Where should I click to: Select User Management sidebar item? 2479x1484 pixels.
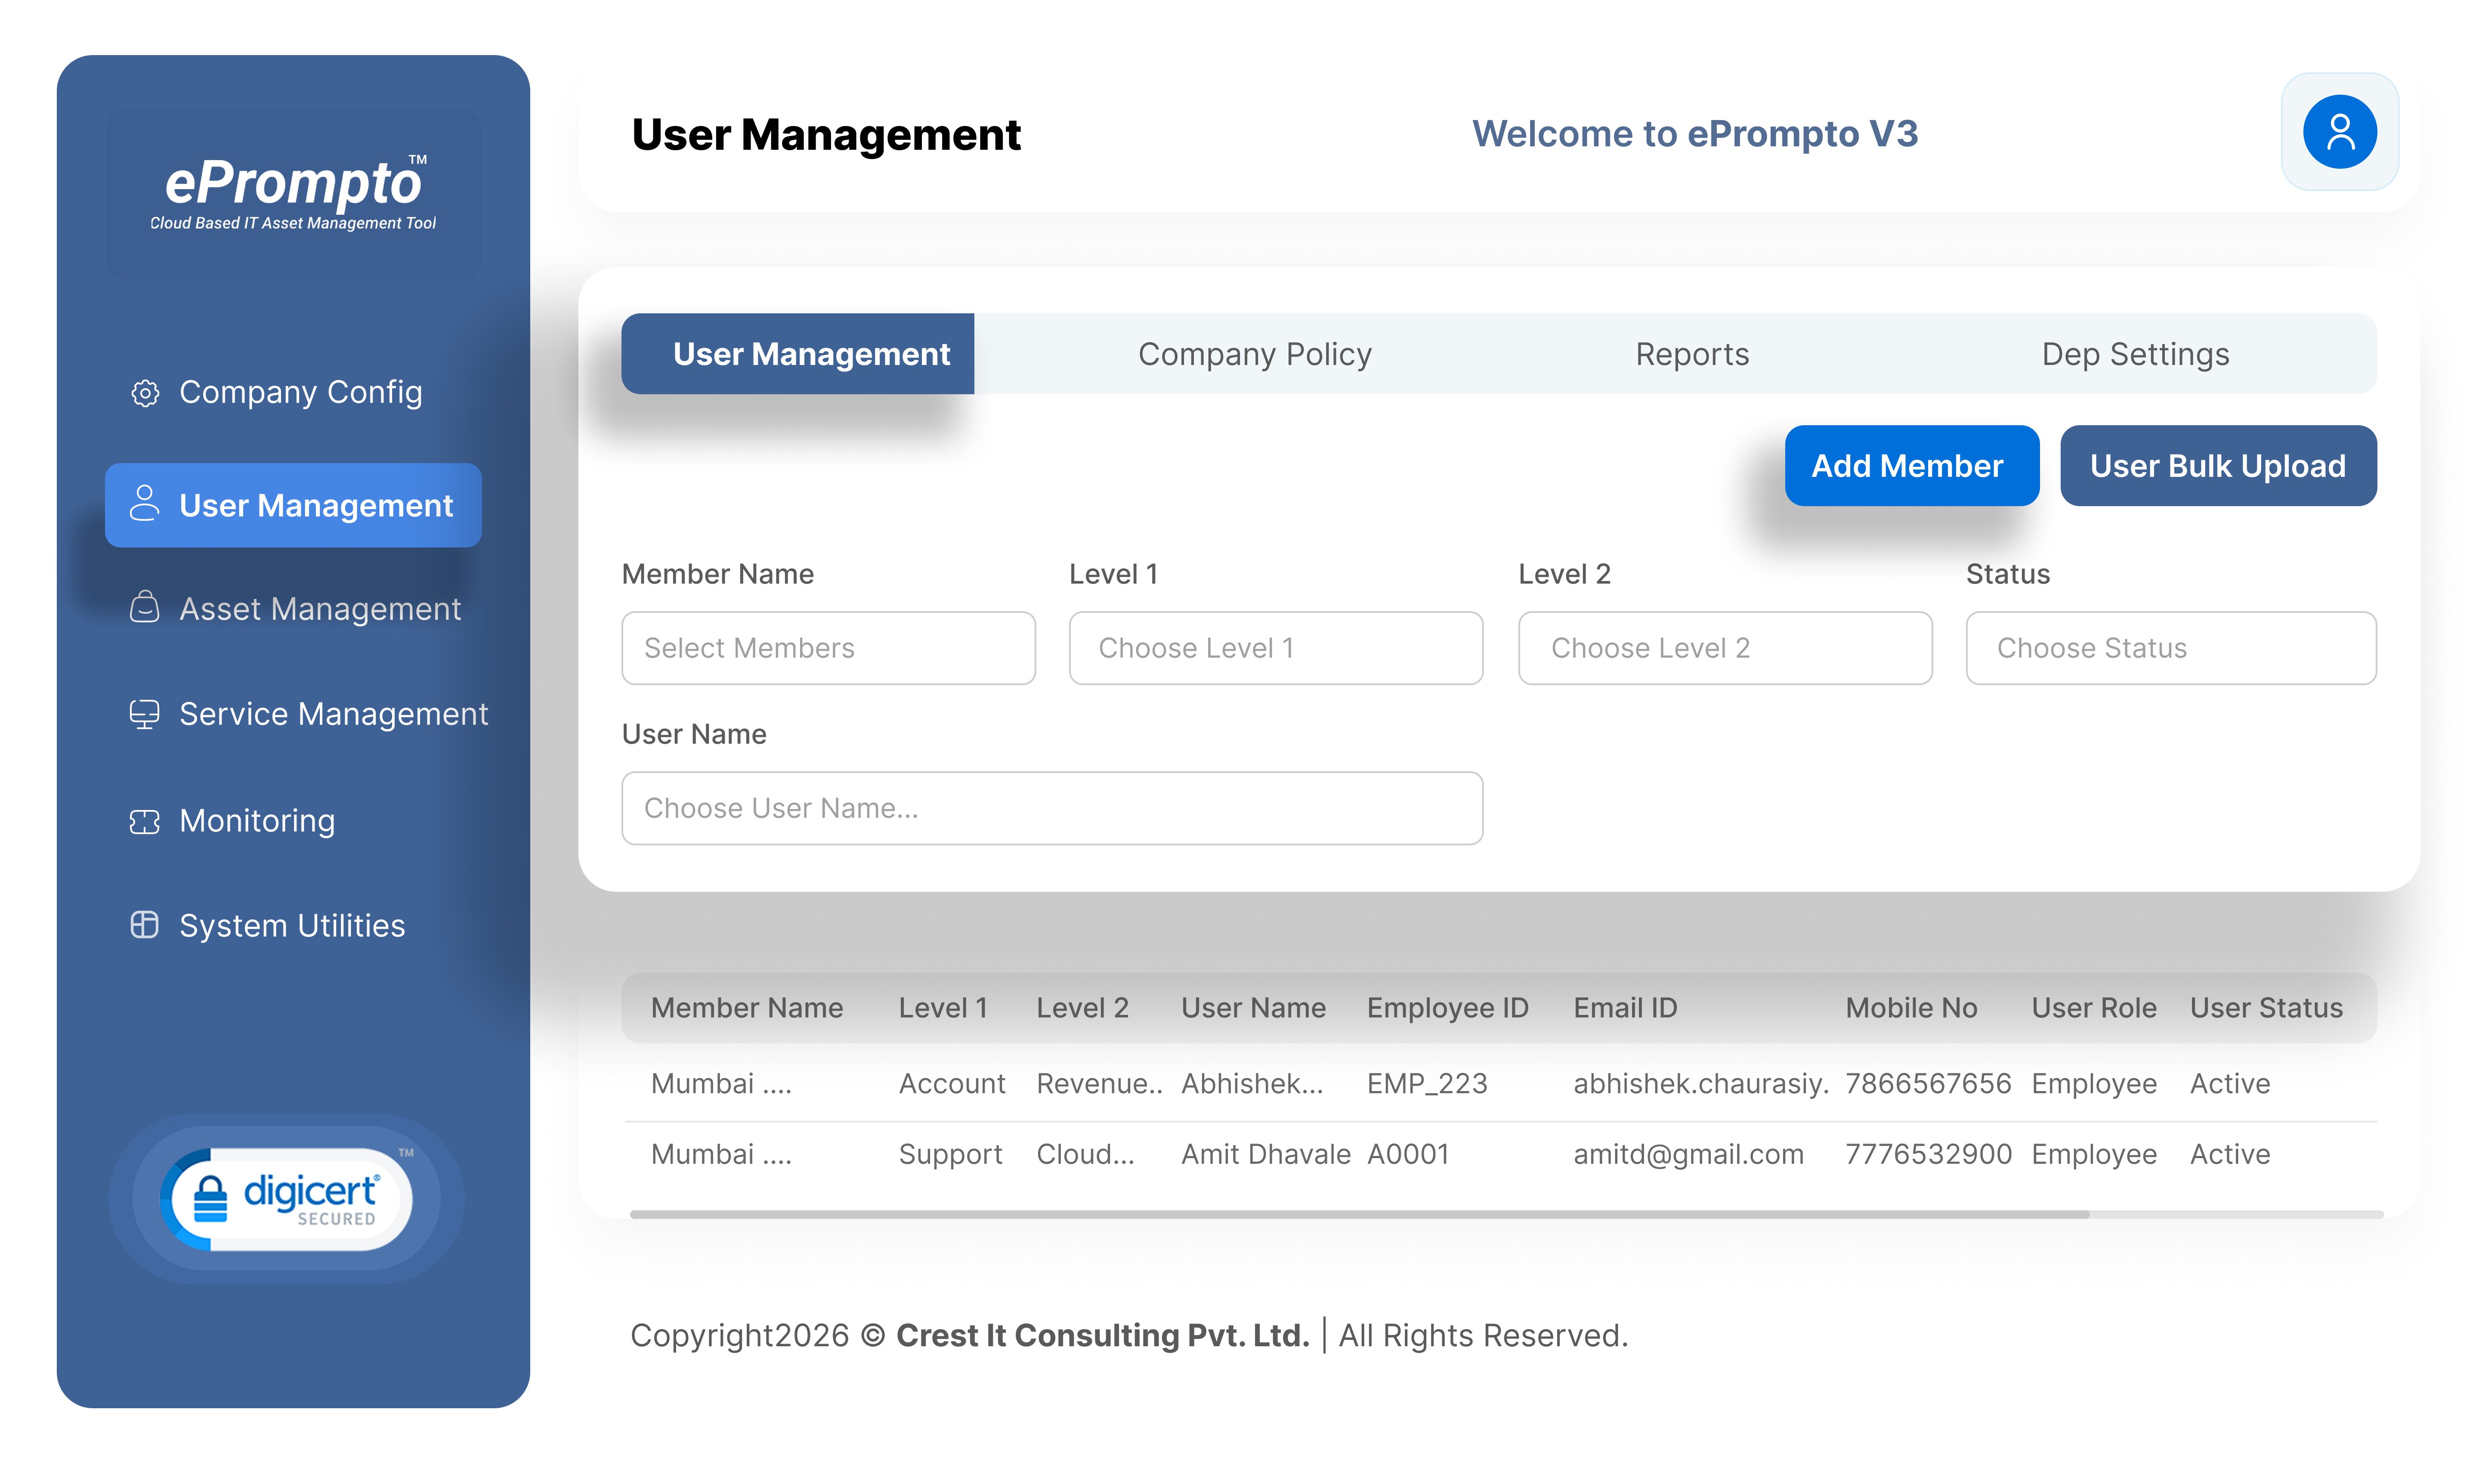pyautogui.click(x=293, y=505)
